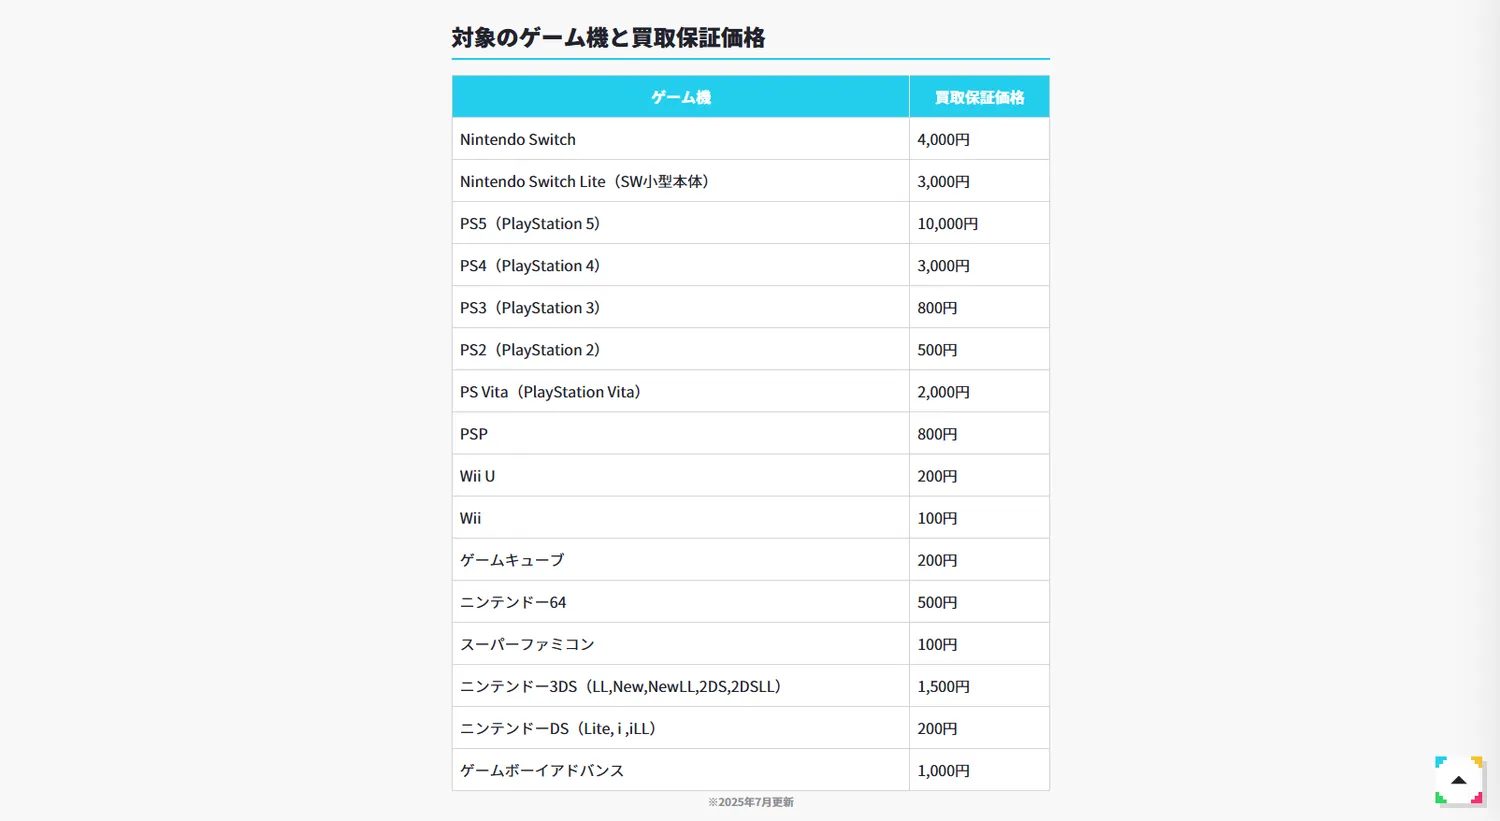Click the PS5 (PlayStation 5) cell

click(x=530, y=224)
